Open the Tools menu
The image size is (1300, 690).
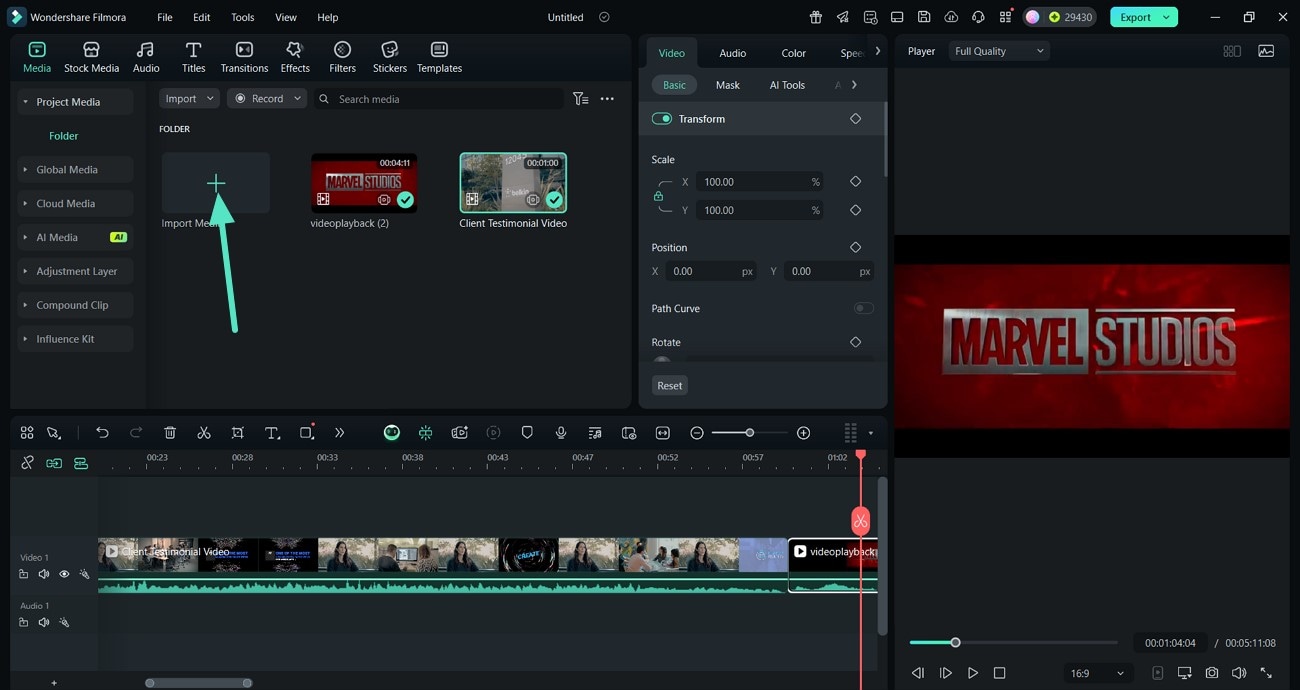[243, 17]
